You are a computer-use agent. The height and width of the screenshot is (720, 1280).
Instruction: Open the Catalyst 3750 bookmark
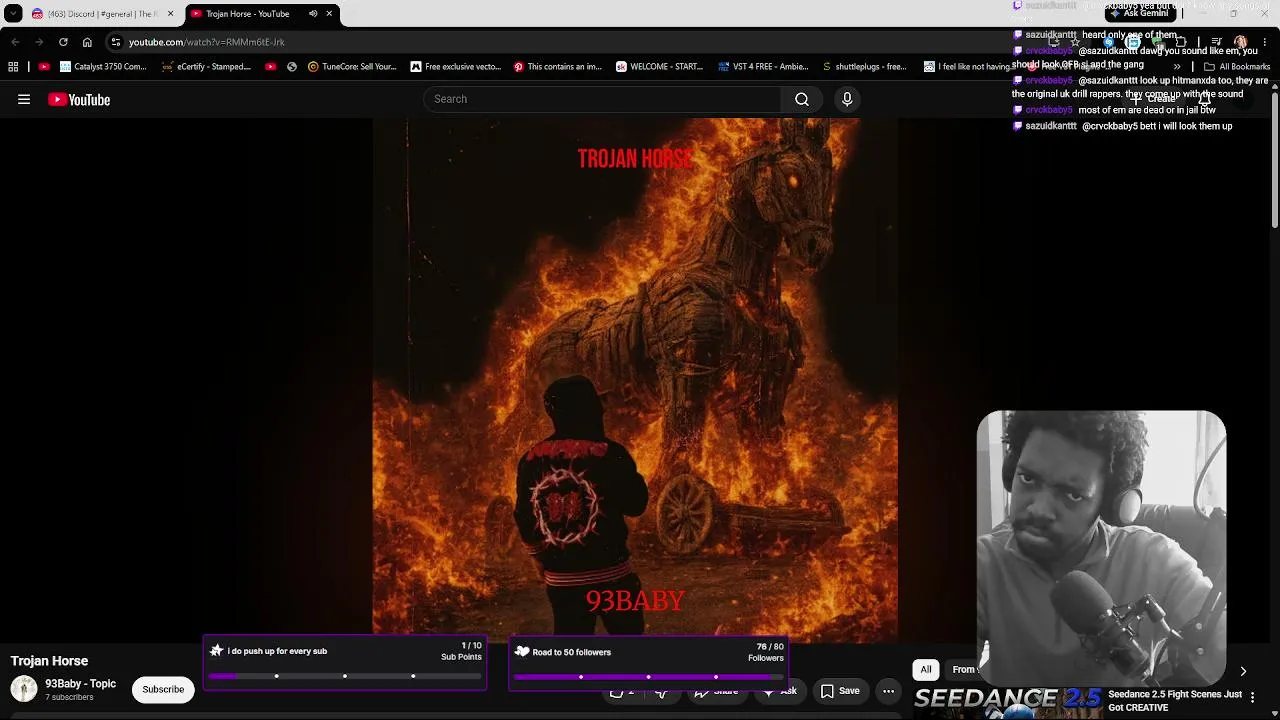point(103,67)
